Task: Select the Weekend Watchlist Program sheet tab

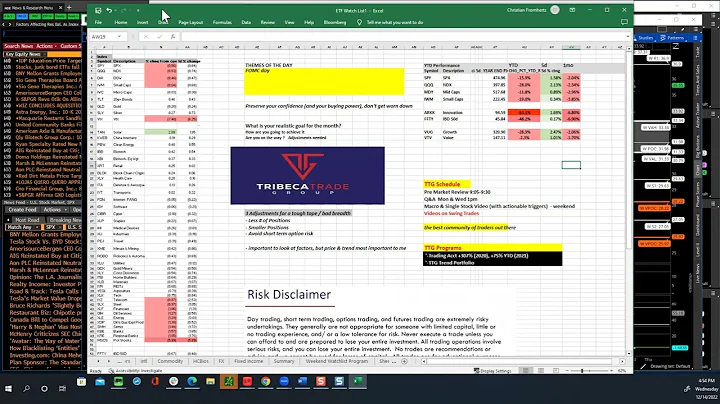Action: pos(337,361)
